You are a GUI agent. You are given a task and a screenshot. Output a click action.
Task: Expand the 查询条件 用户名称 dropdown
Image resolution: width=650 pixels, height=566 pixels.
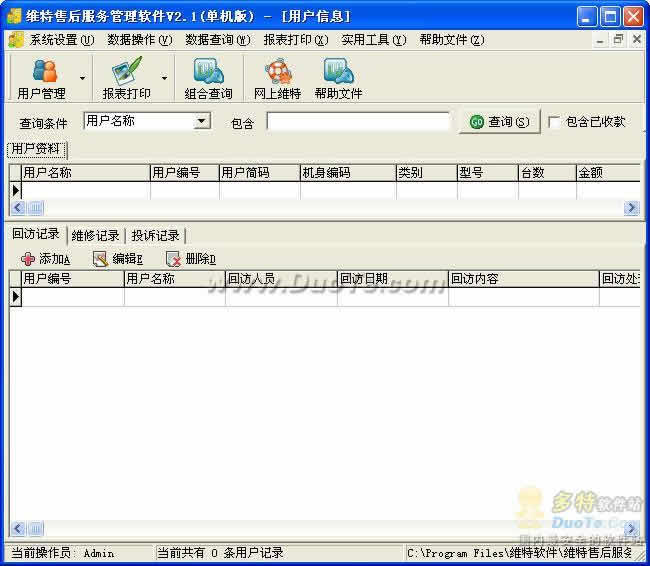coord(202,121)
